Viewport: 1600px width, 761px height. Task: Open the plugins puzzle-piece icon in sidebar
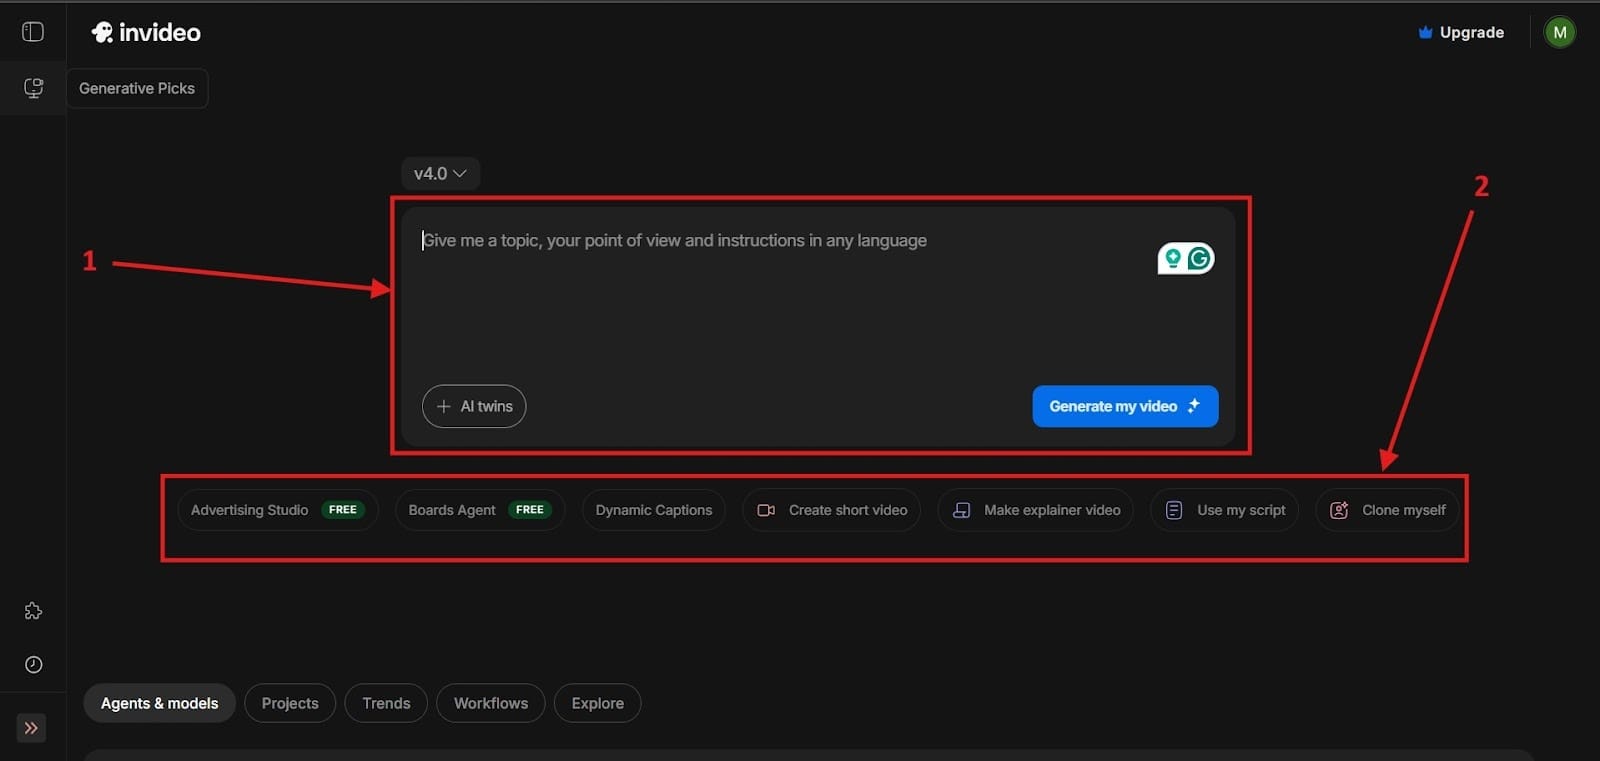coord(33,611)
